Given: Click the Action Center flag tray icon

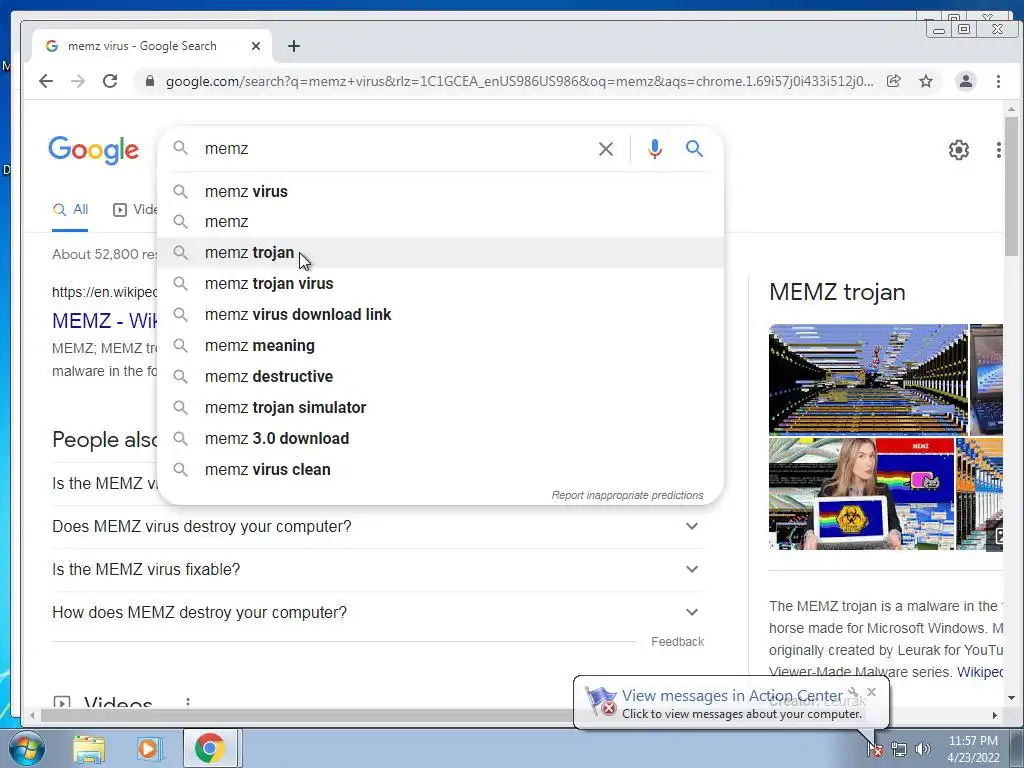Looking at the screenshot, I should (x=874, y=749).
